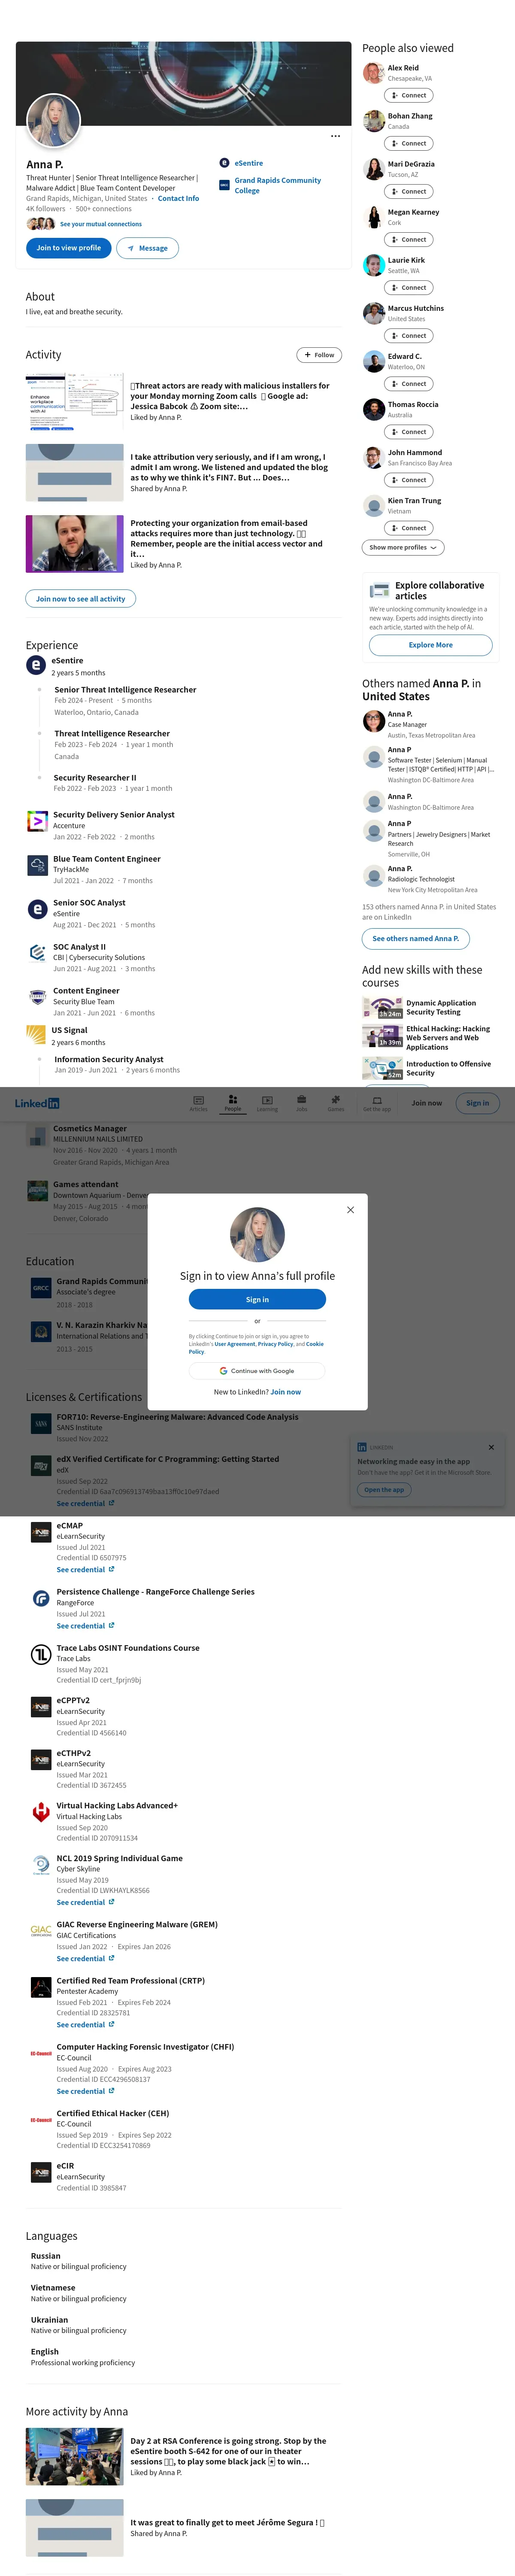Screen dimensions: 515x2576
Task: Click Join now link in sign-in dialog
Action: point(286,1392)
